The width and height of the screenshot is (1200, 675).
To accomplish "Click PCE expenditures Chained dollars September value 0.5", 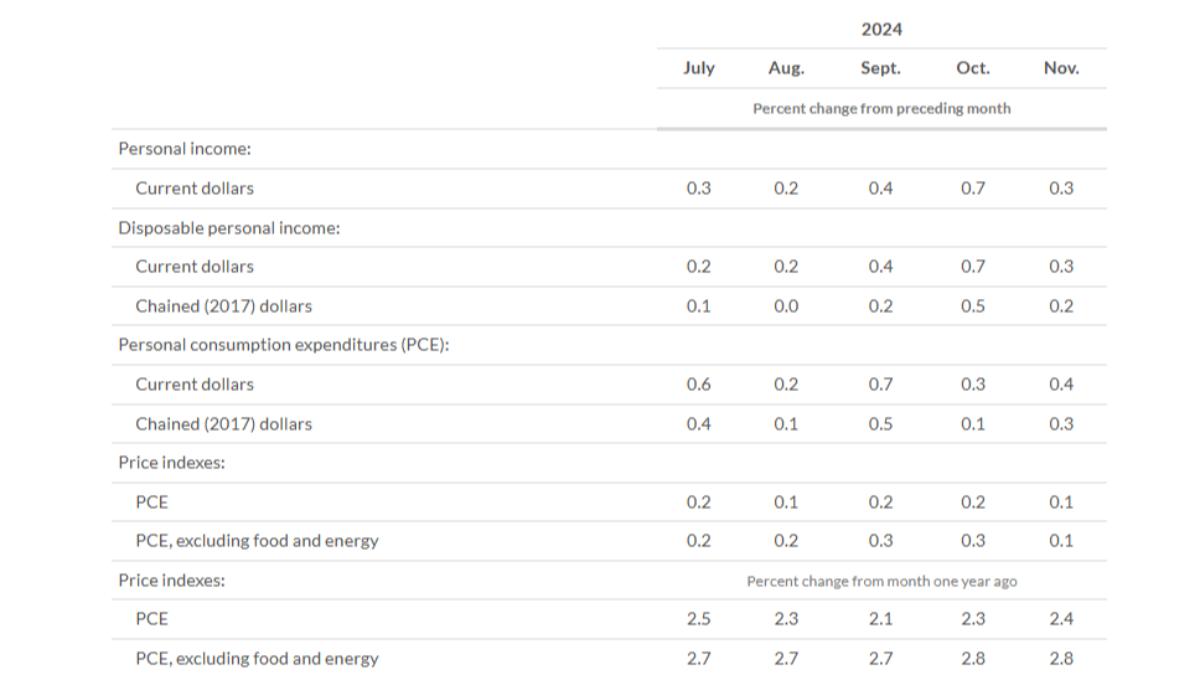I will [880, 424].
